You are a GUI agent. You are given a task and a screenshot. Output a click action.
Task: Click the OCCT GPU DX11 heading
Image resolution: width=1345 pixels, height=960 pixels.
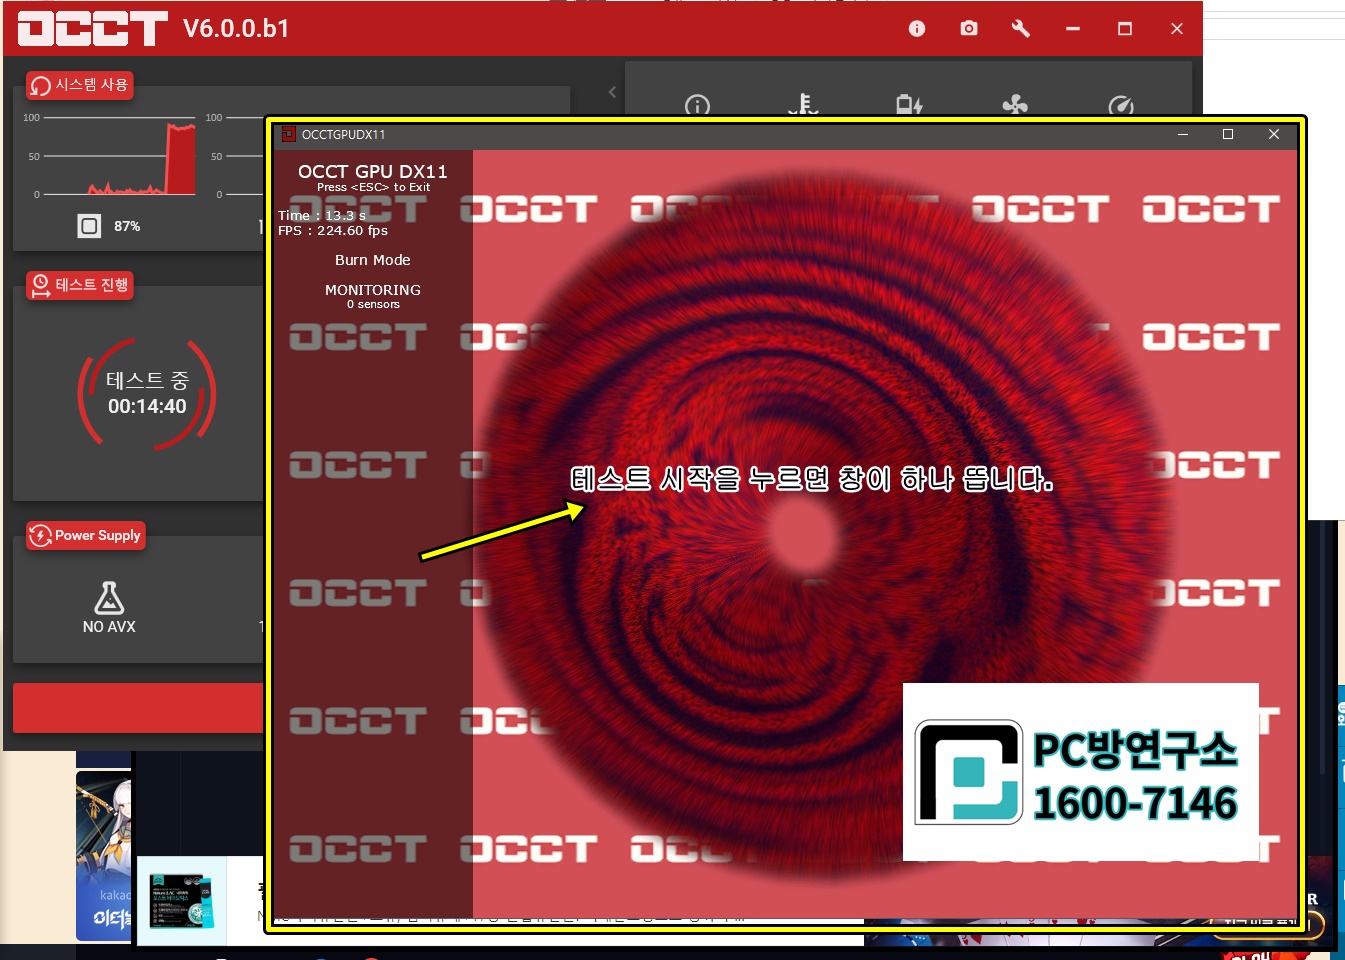(373, 171)
